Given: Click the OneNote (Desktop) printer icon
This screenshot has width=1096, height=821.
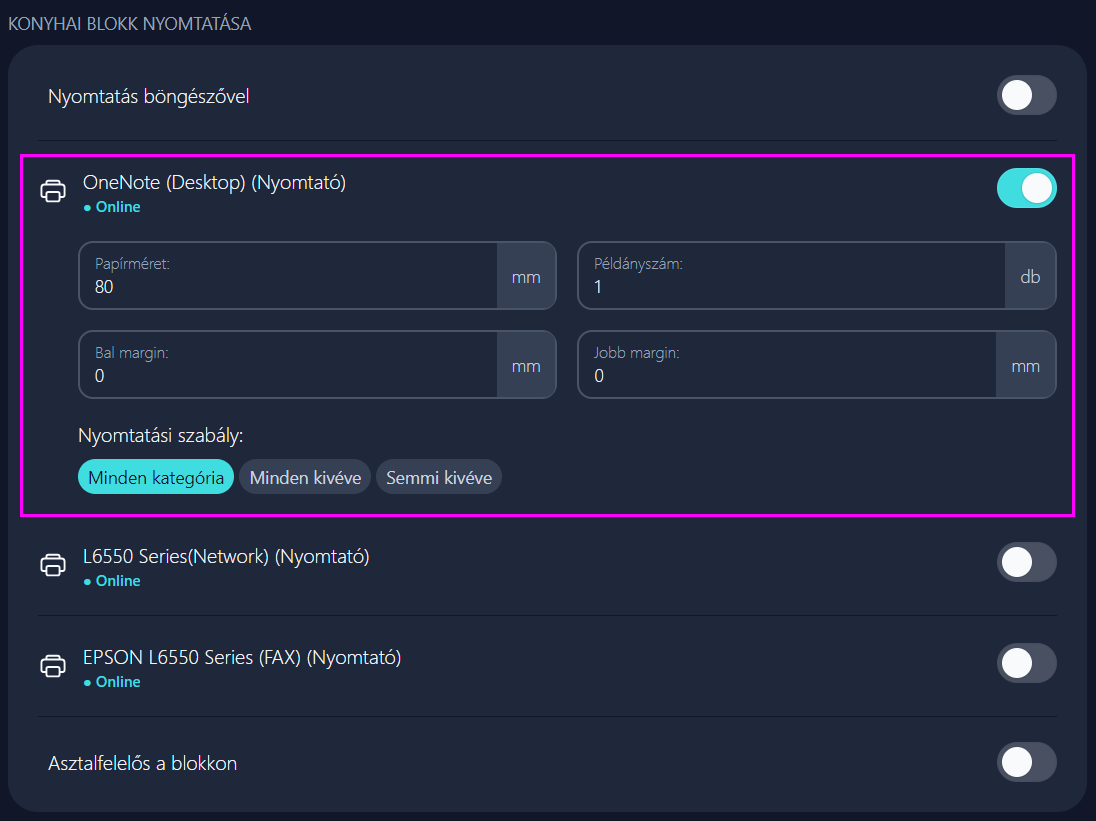Looking at the screenshot, I should click(53, 190).
